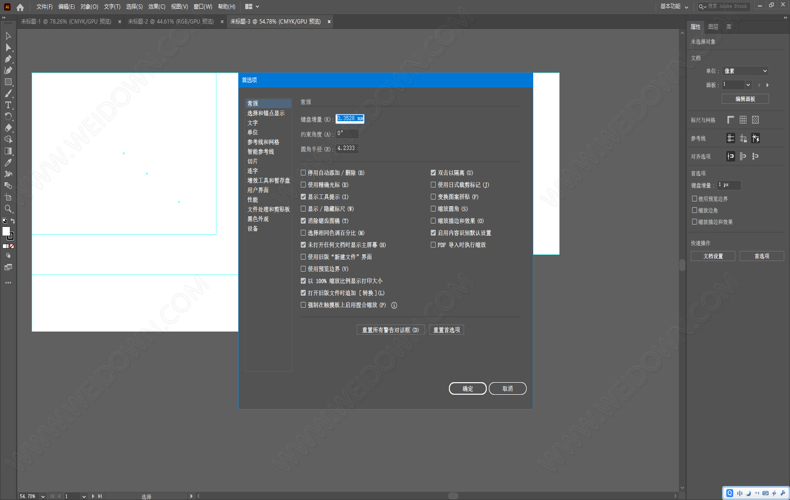Enable 停用自动添加/删除 checkbox
Image resolution: width=790 pixels, height=500 pixels.
tap(303, 172)
